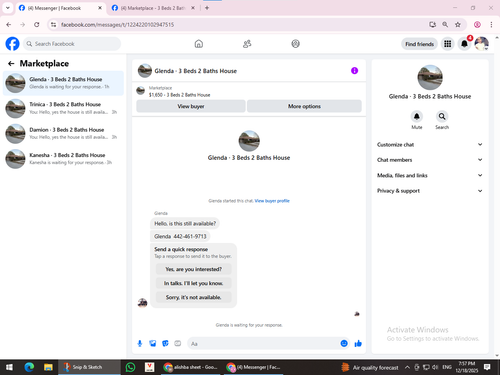Open the Friends icon in top navigation

point(247,44)
